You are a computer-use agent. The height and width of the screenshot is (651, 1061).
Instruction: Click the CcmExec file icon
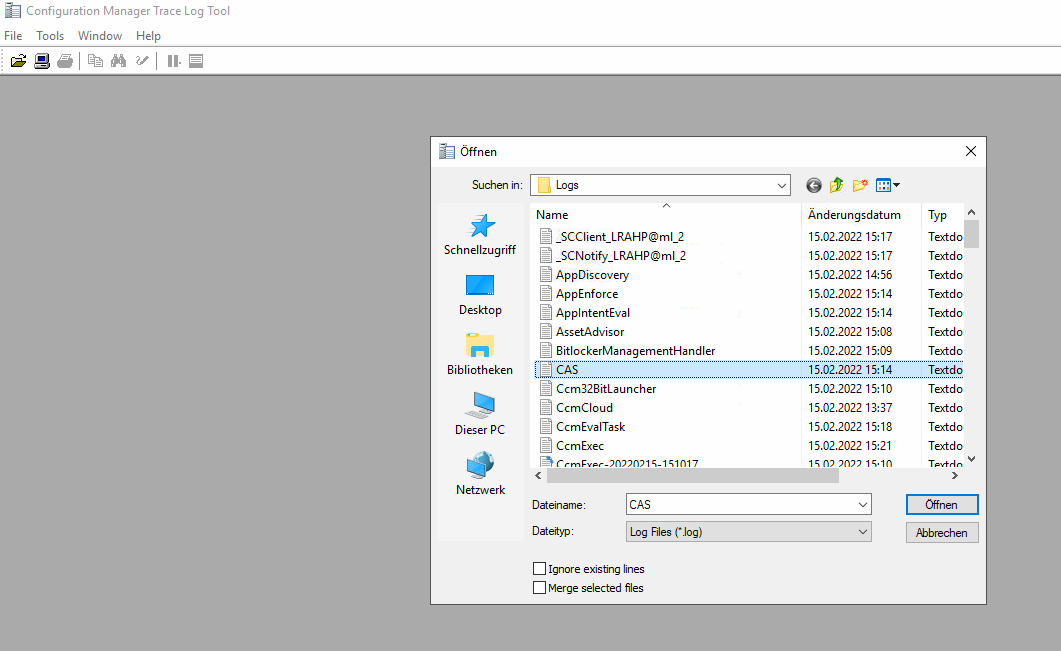(545, 445)
